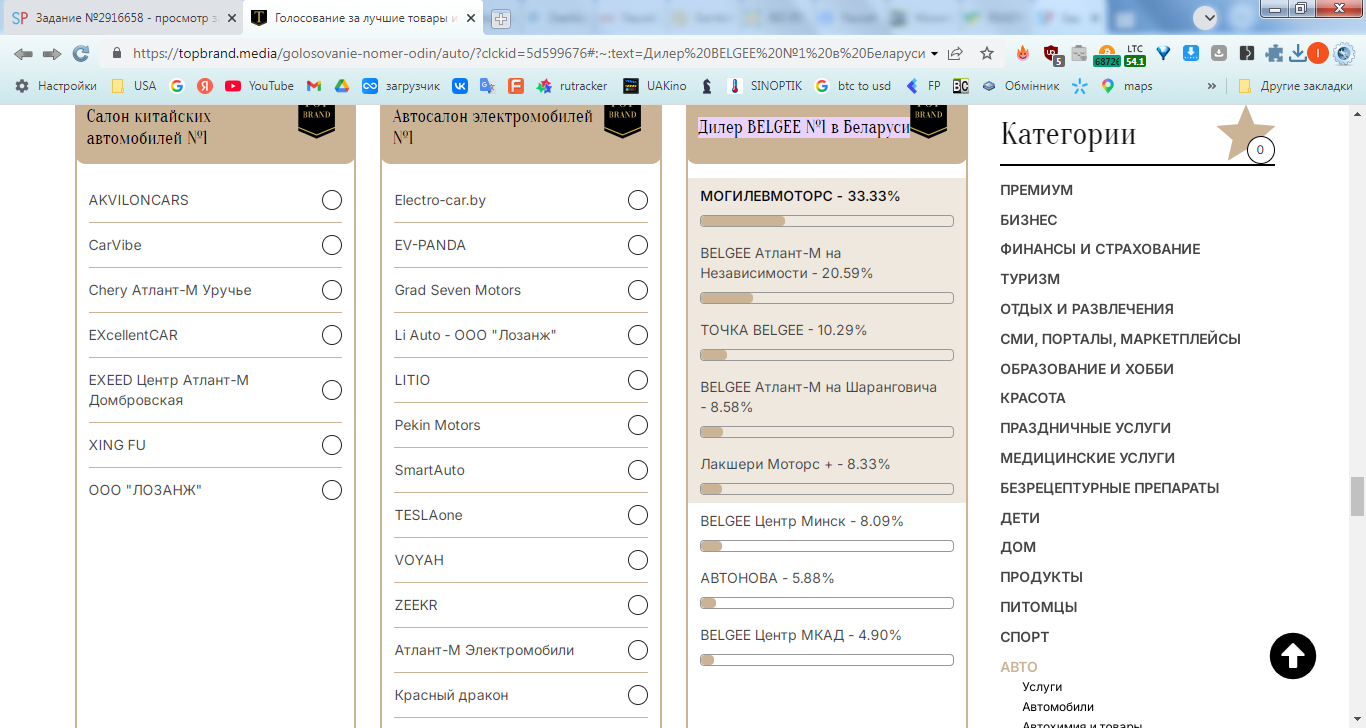Open the YouTube bookmark
Screen dimensions: 1366x728
(259, 86)
